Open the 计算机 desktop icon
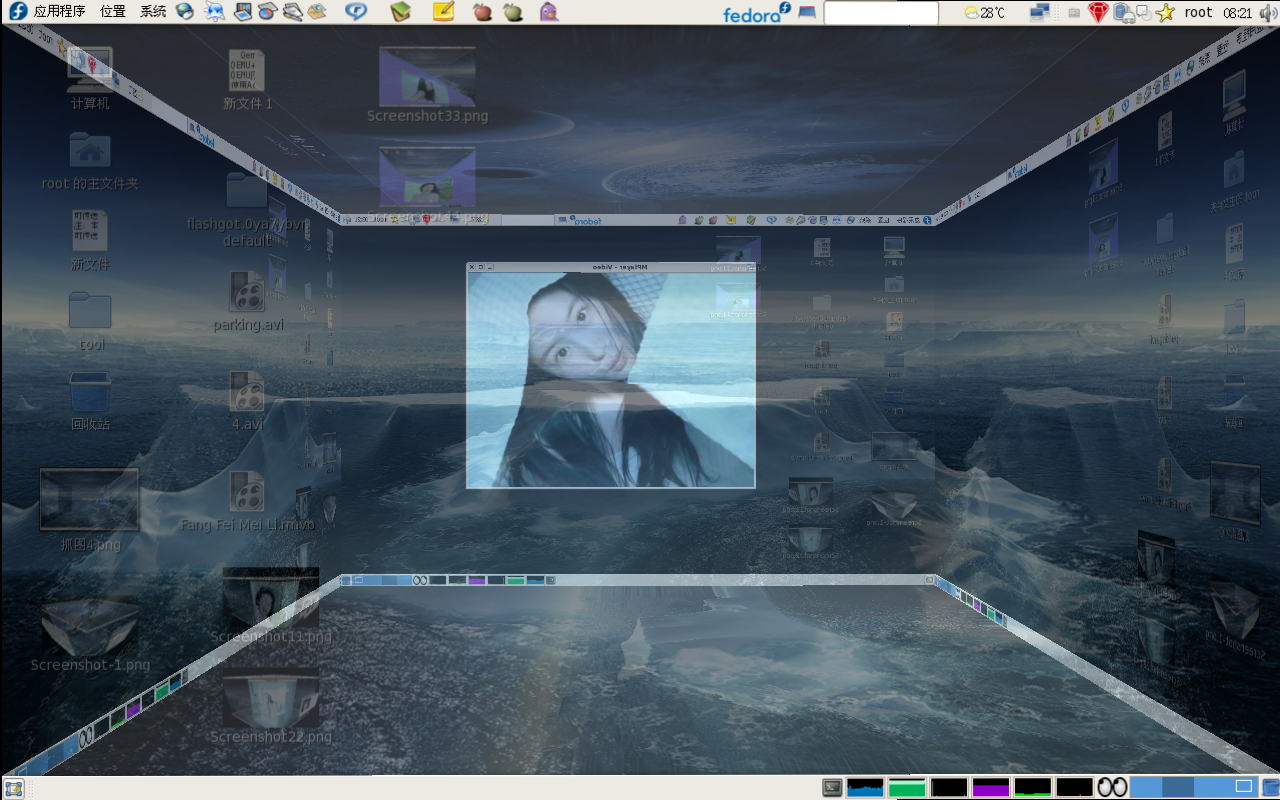Image resolution: width=1280 pixels, height=800 pixels. click(90, 77)
